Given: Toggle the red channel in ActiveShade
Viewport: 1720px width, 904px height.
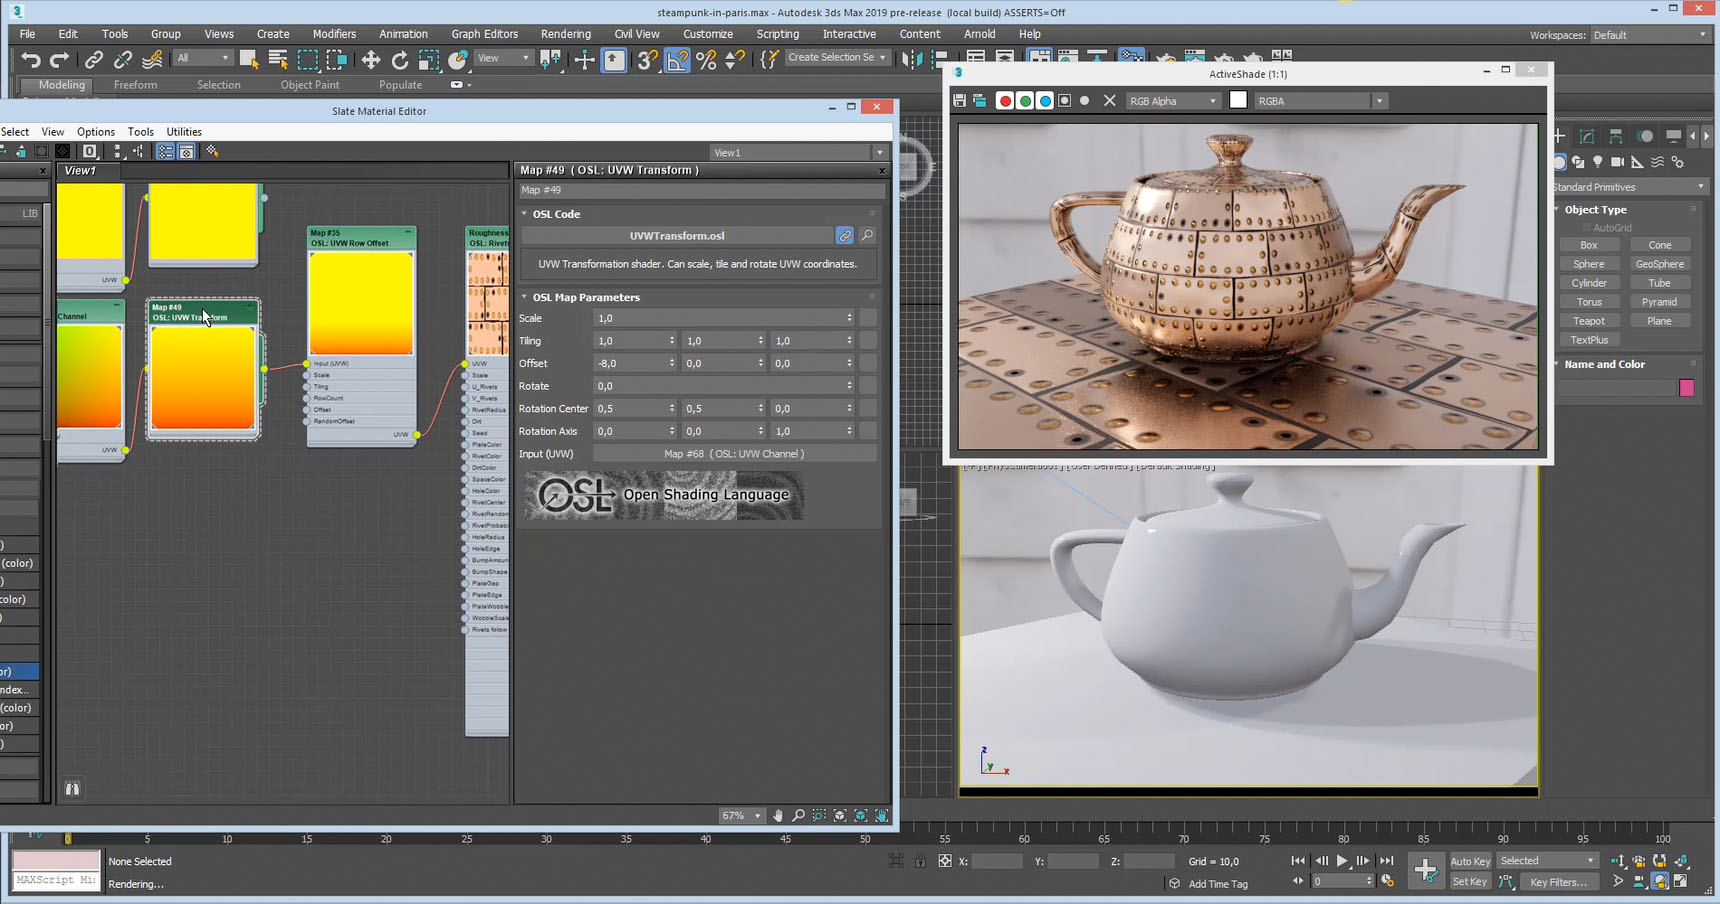Looking at the screenshot, I should [1005, 101].
